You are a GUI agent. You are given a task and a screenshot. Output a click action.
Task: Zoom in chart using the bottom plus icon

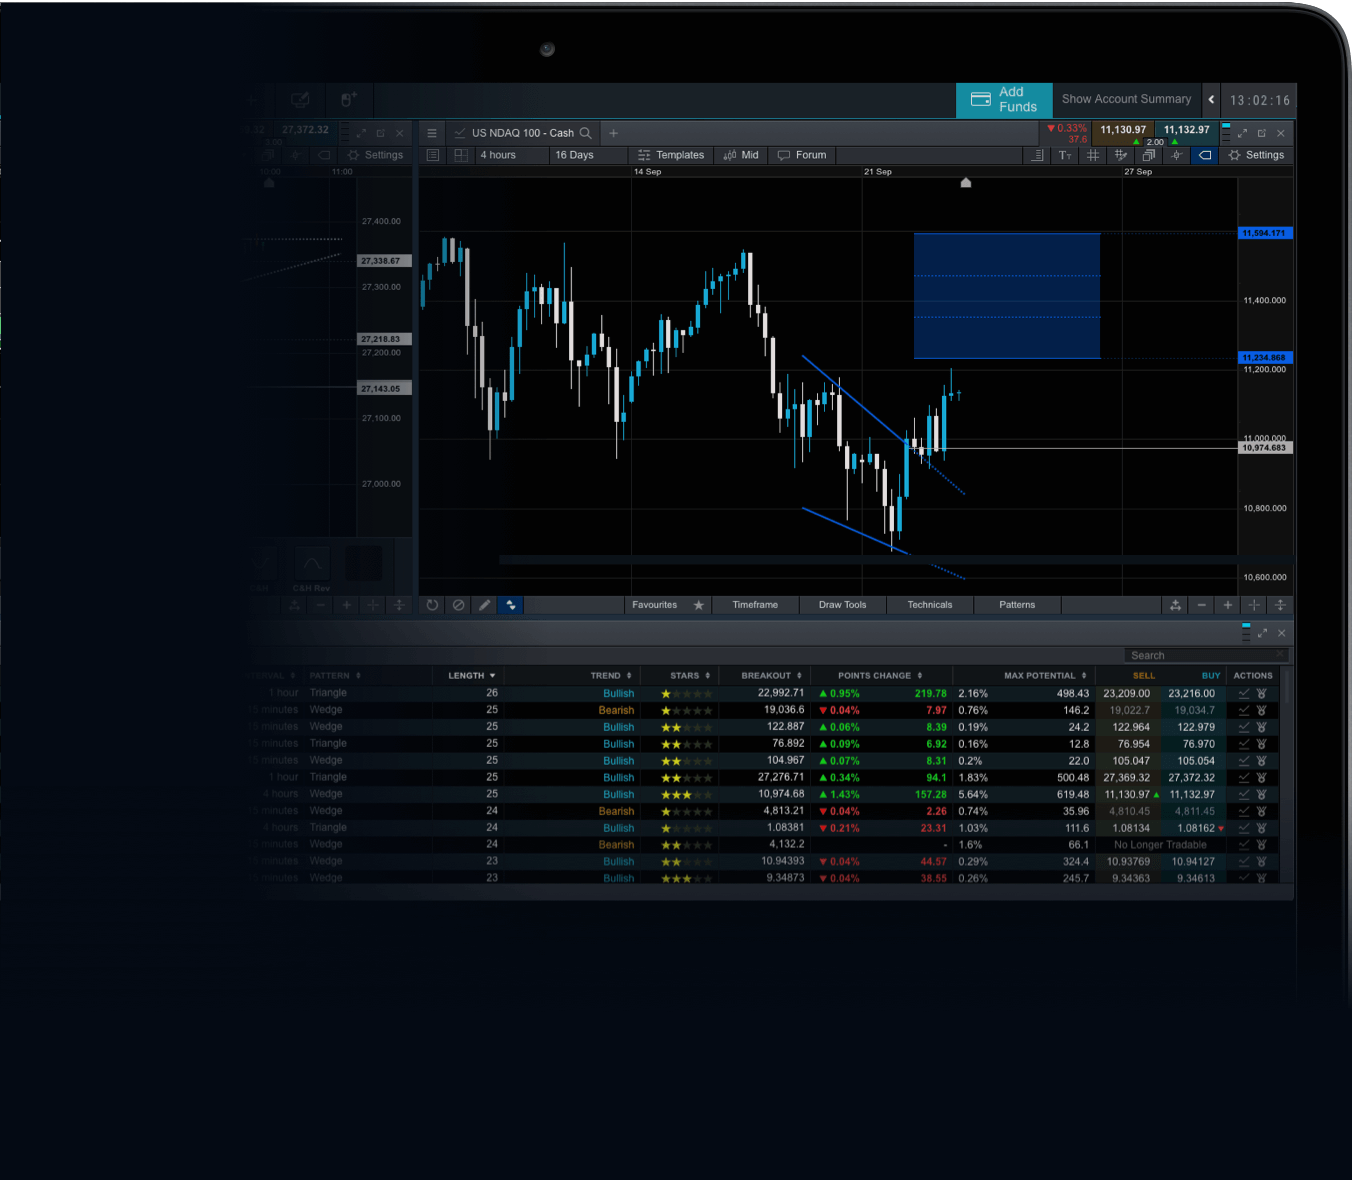coord(1228,605)
